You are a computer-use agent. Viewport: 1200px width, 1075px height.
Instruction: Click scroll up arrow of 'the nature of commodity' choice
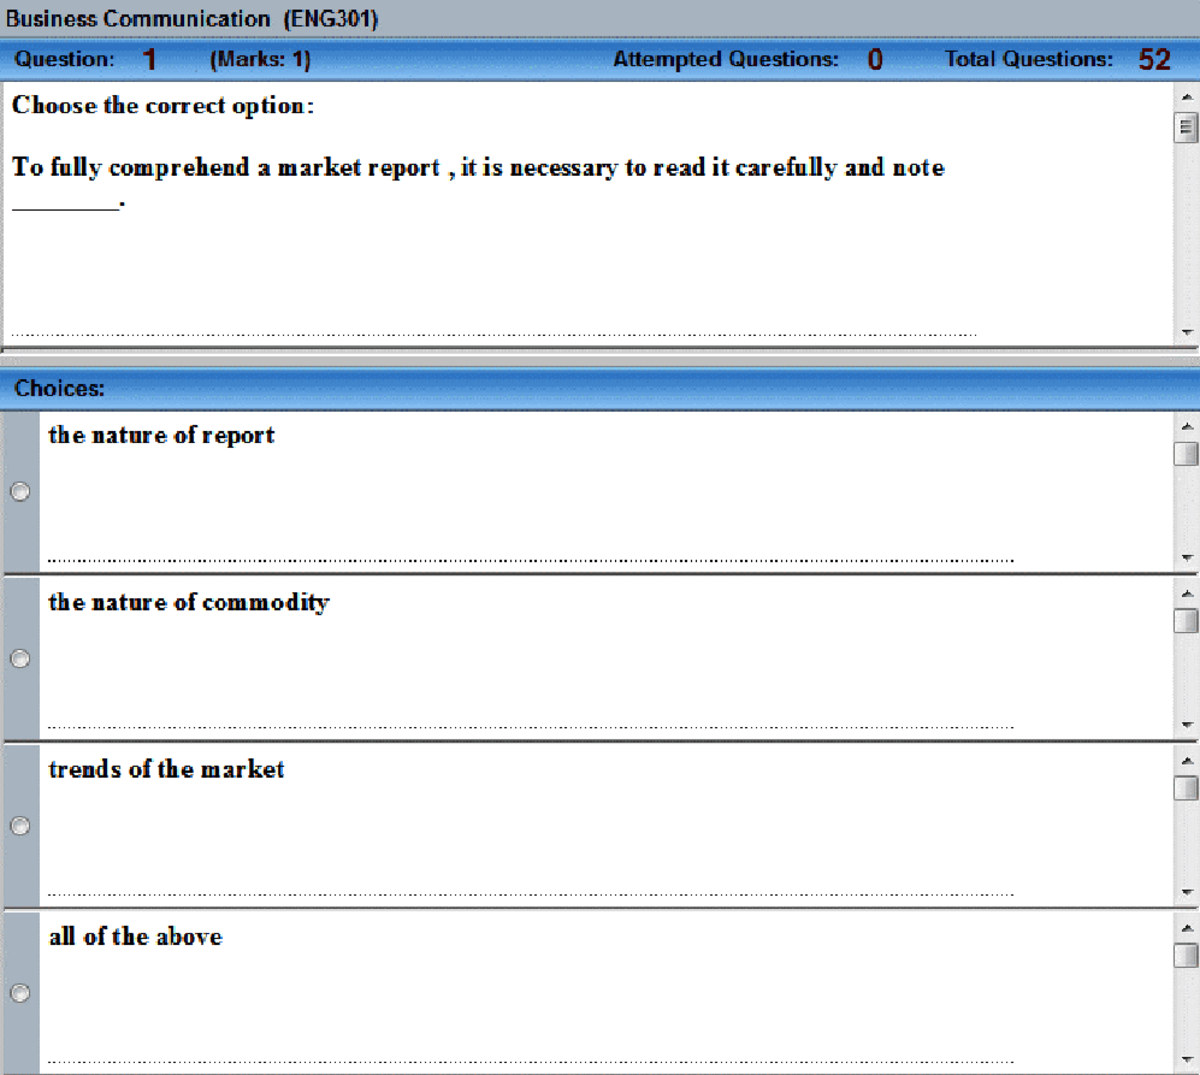pos(1187,593)
